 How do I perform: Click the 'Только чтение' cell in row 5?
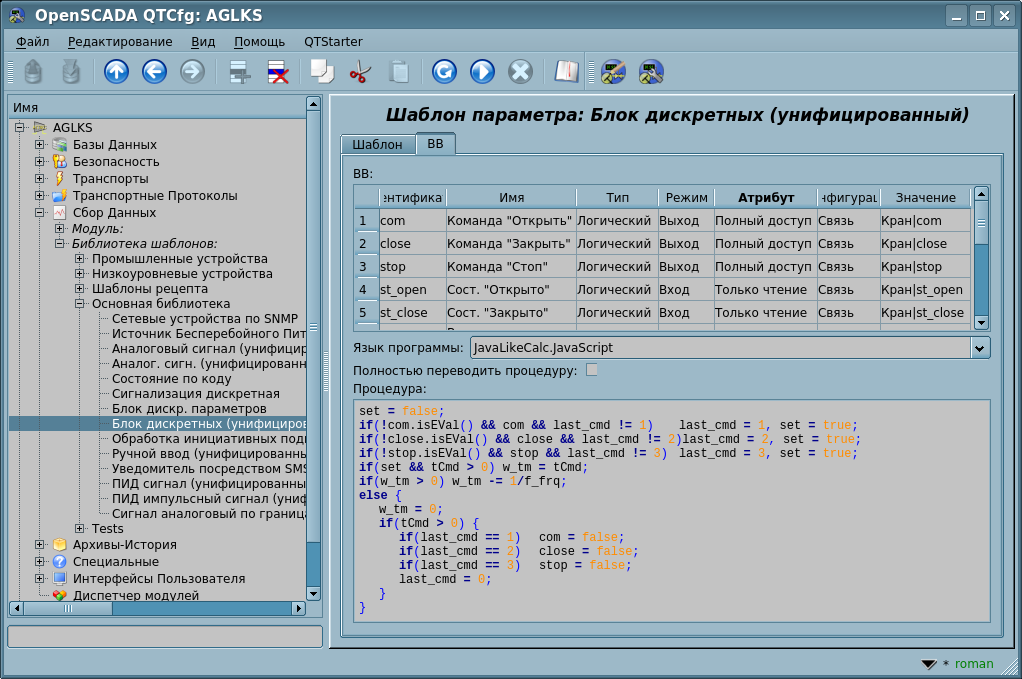point(765,313)
